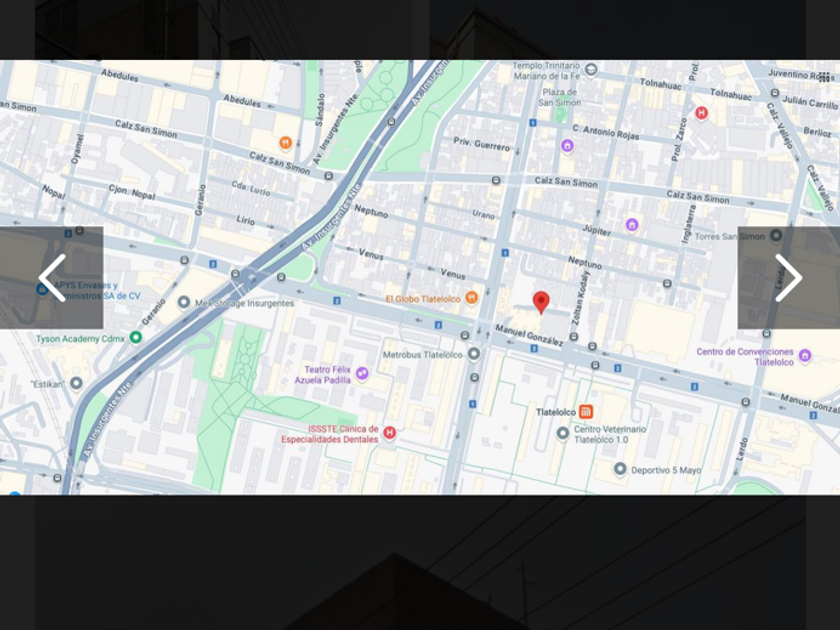Click the purple icon near Júpiter street
This screenshot has width=840, height=630.
tap(632, 225)
